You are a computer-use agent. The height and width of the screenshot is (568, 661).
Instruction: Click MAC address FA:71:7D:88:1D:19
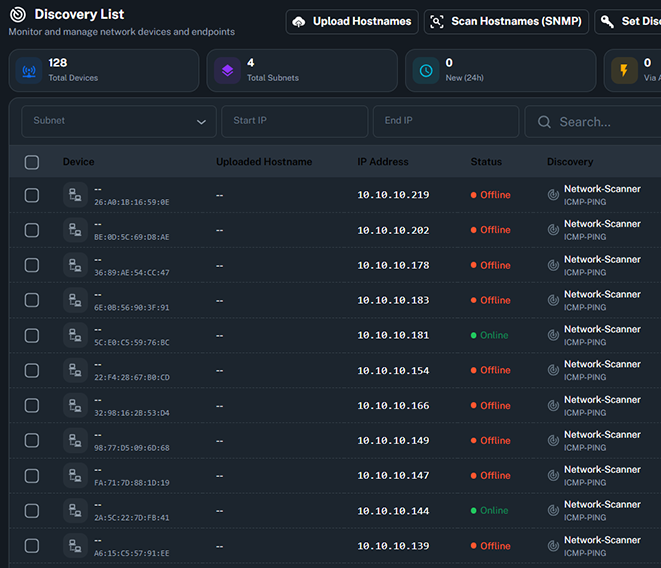(132, 483)
